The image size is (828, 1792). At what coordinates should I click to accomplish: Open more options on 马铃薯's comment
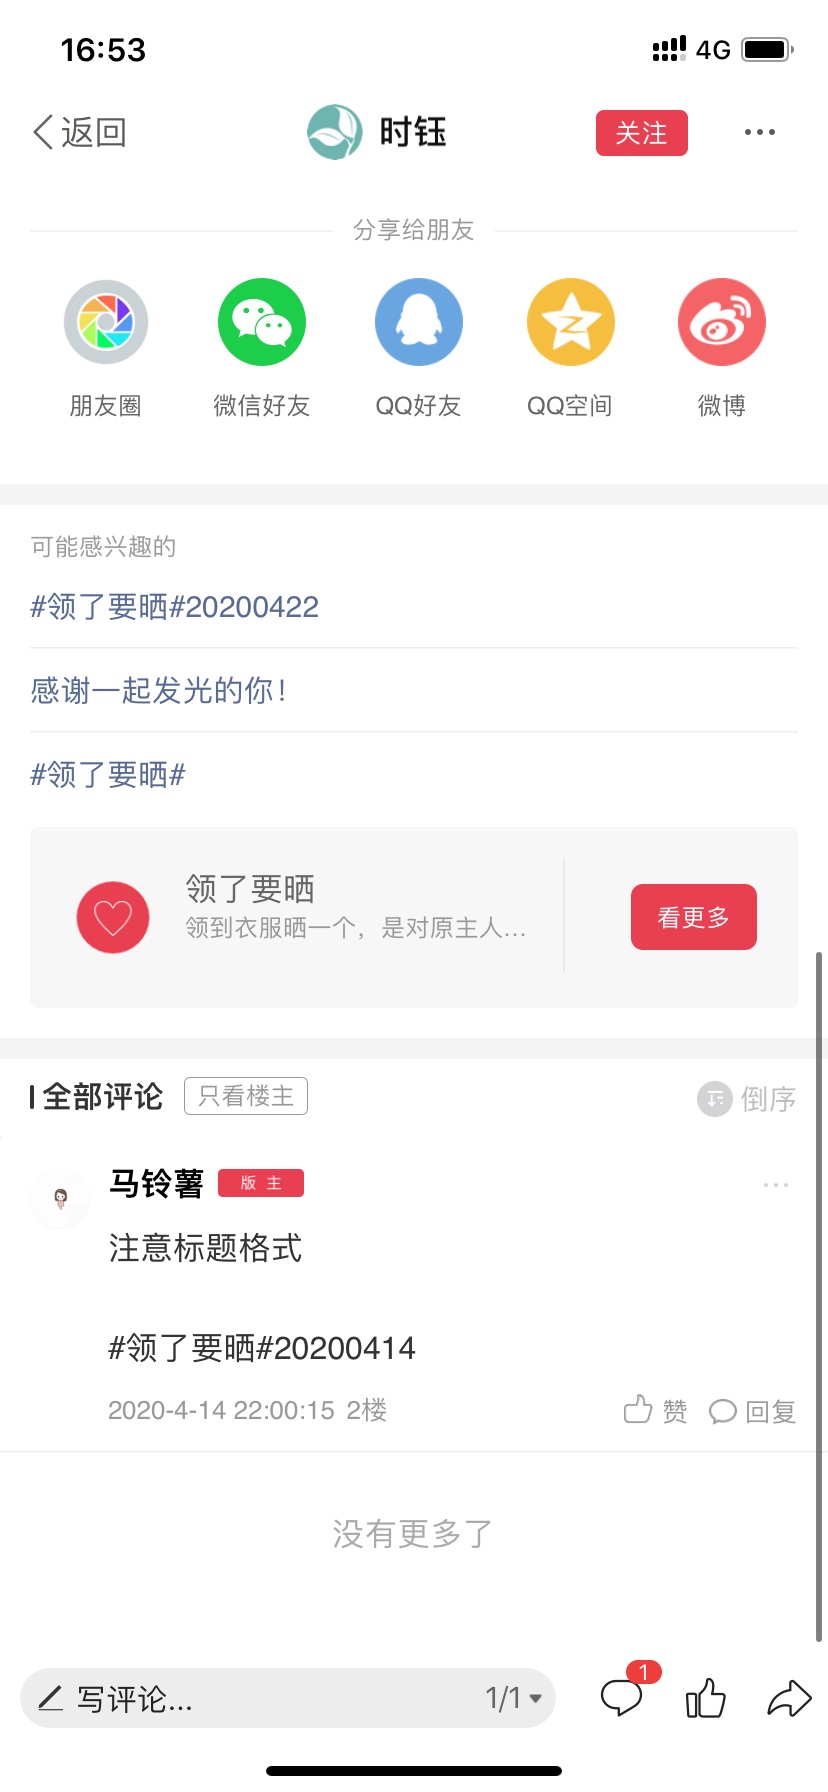point(776,1185)
